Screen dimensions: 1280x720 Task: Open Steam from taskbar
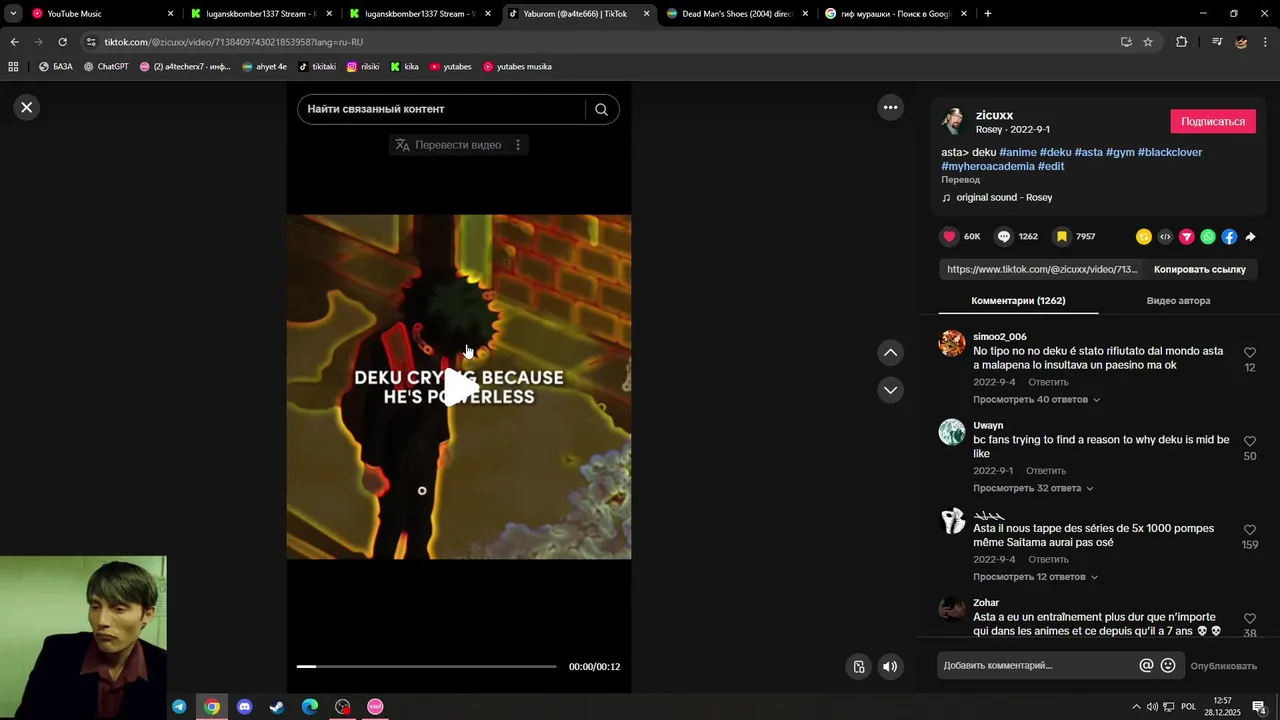[x=277, y=707]
